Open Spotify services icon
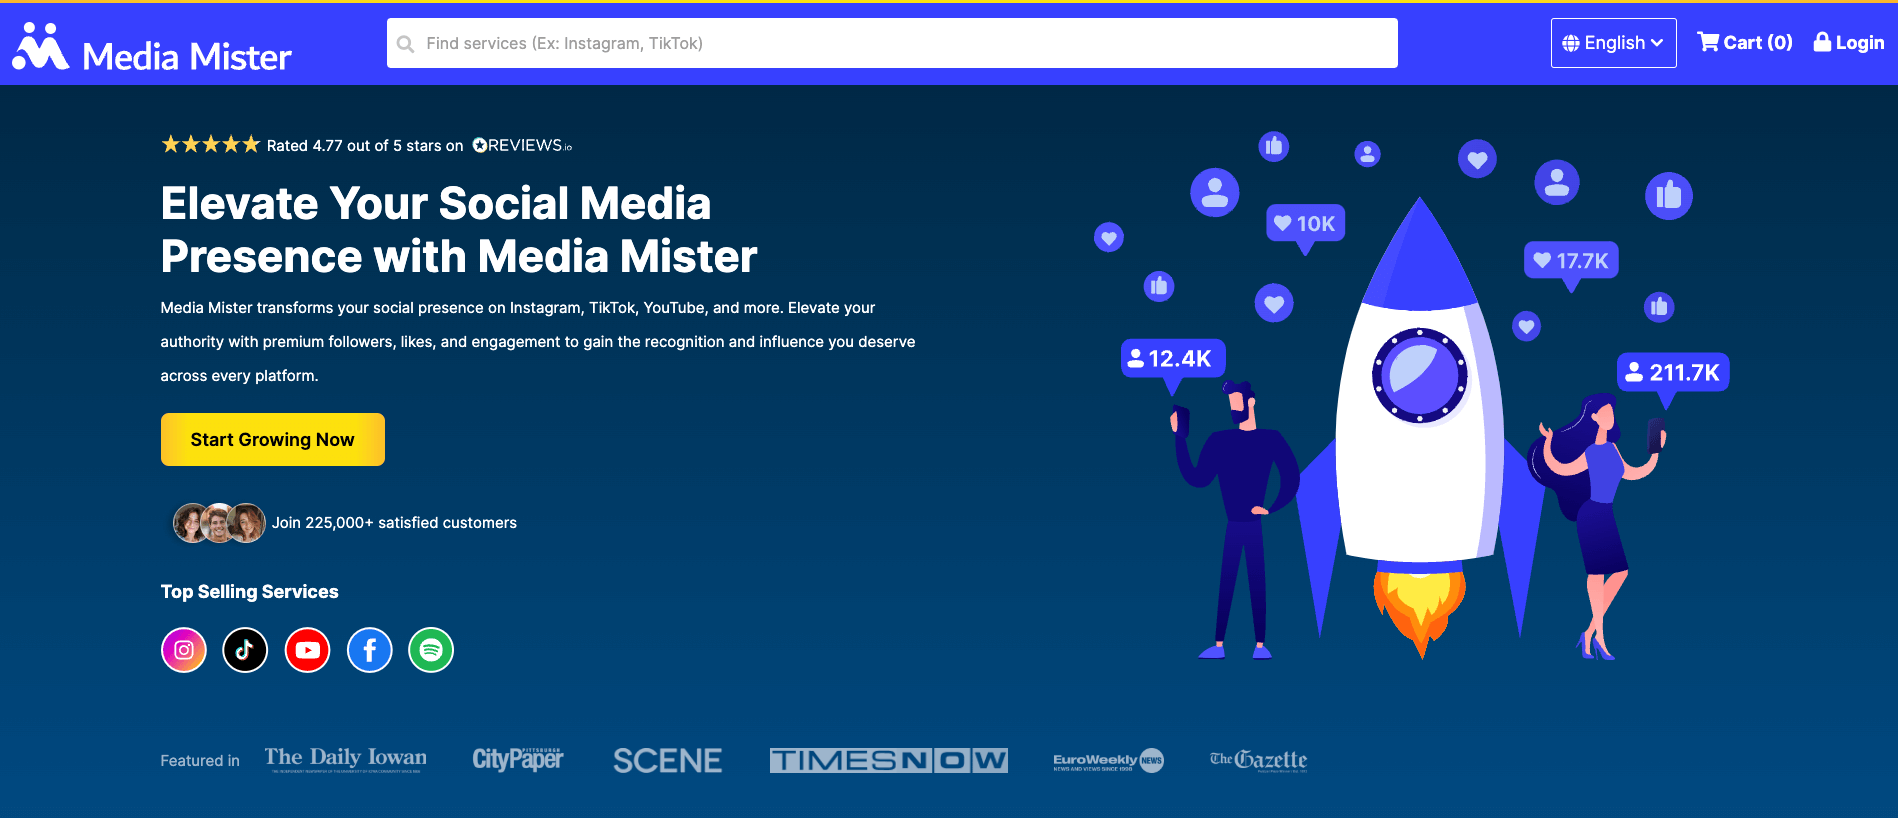The height and width of the screenshot is (818, 1898). (x=431, y=650)
